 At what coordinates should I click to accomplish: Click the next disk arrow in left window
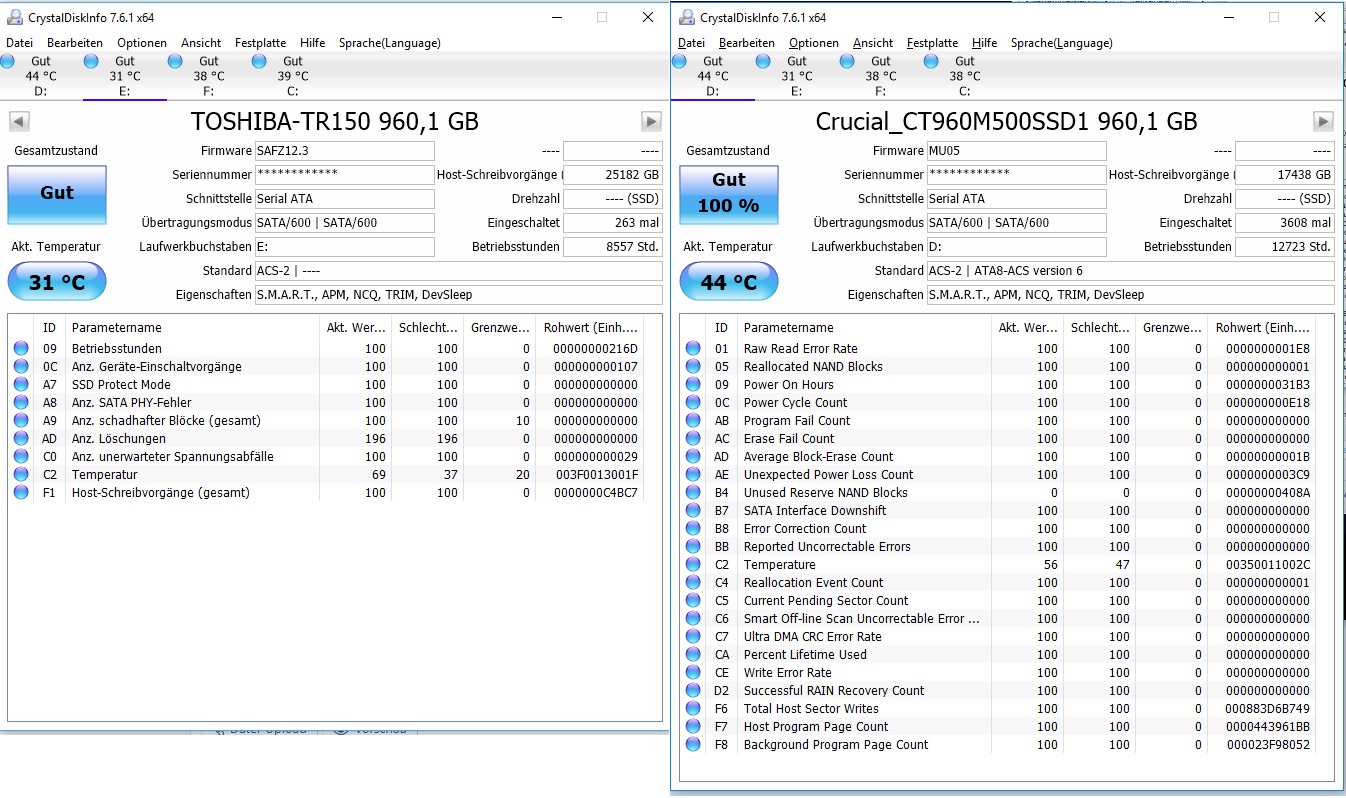651,122
